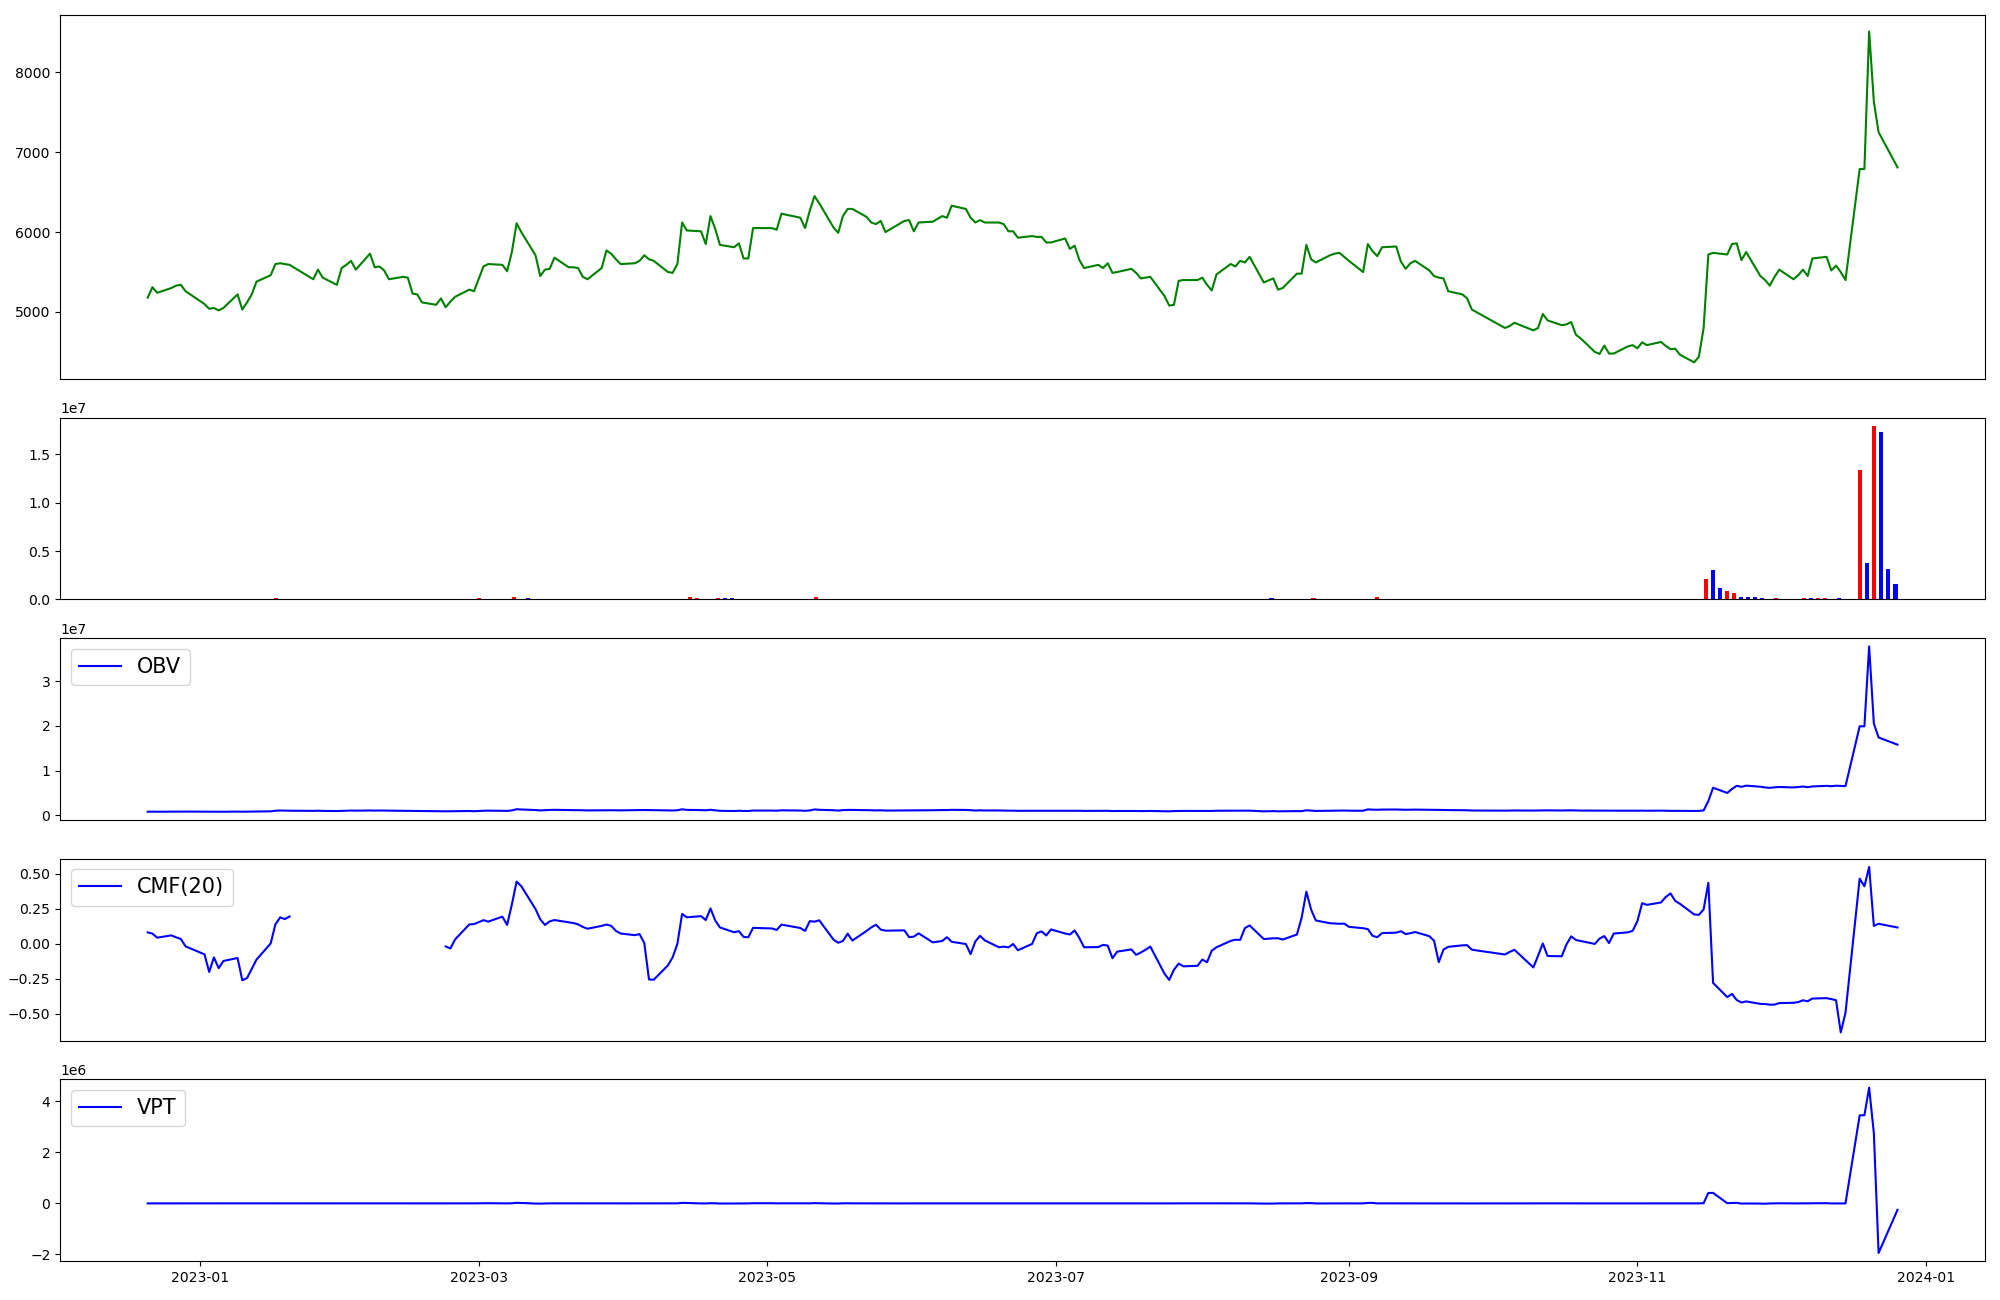The image size is (2000, 1300).
Task: Click the 2023-05 x-axis date label
Action: pos(767,1277)
